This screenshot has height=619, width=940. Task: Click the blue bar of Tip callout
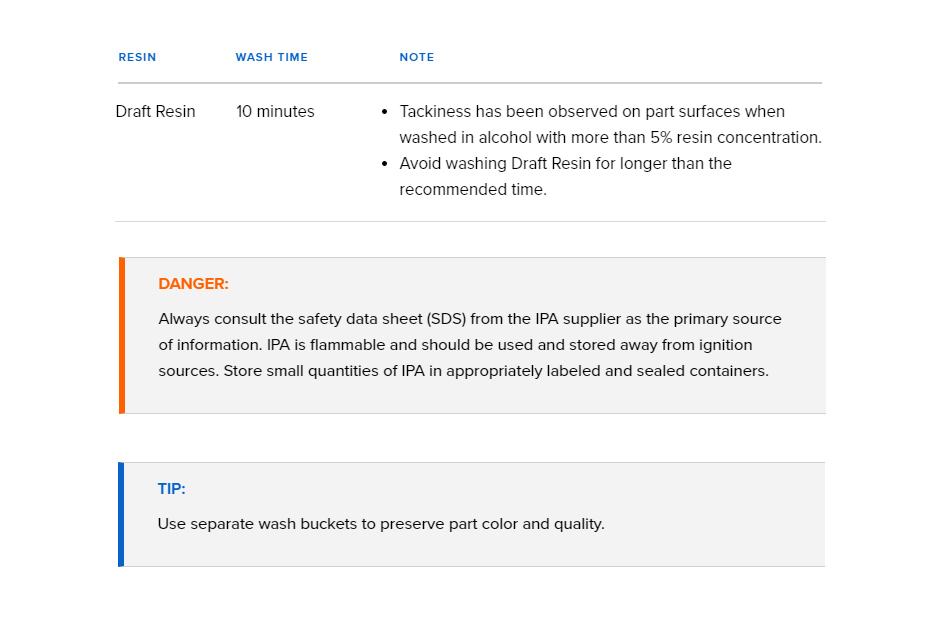click(x=121, y=514)
